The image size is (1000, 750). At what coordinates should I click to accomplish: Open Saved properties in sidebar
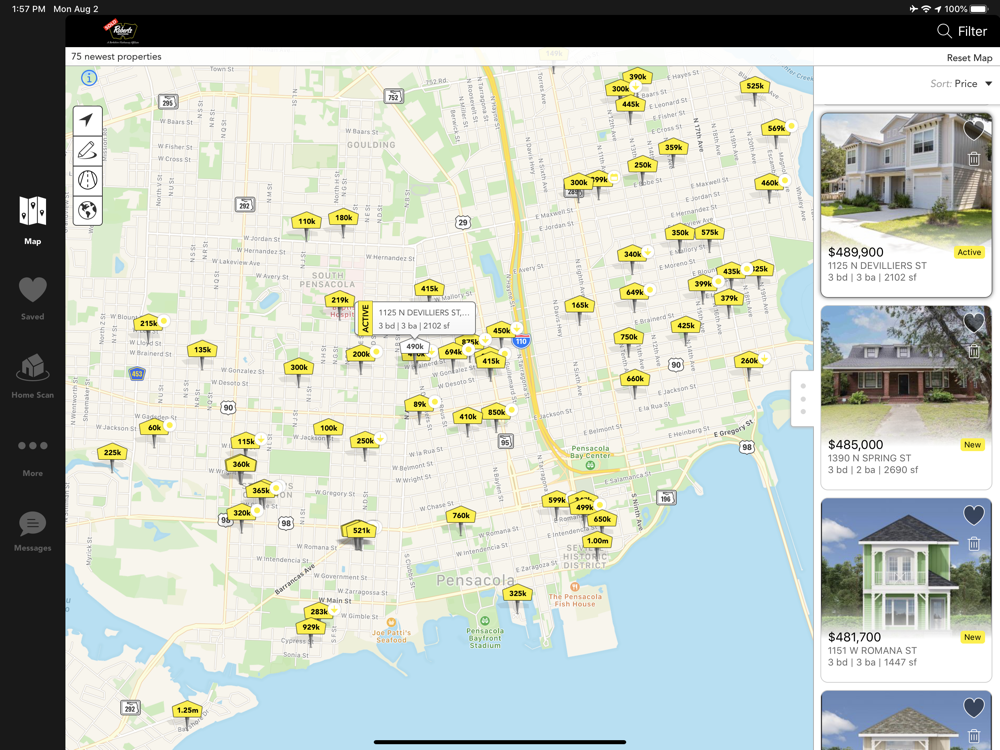33,298
